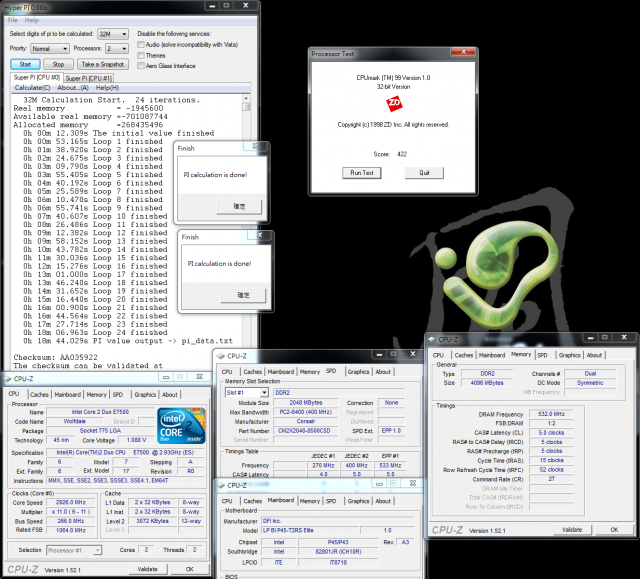The image size is (640, 579).
Task: Open the Help menu in Hyper PI
Action: tap(31, 20)
